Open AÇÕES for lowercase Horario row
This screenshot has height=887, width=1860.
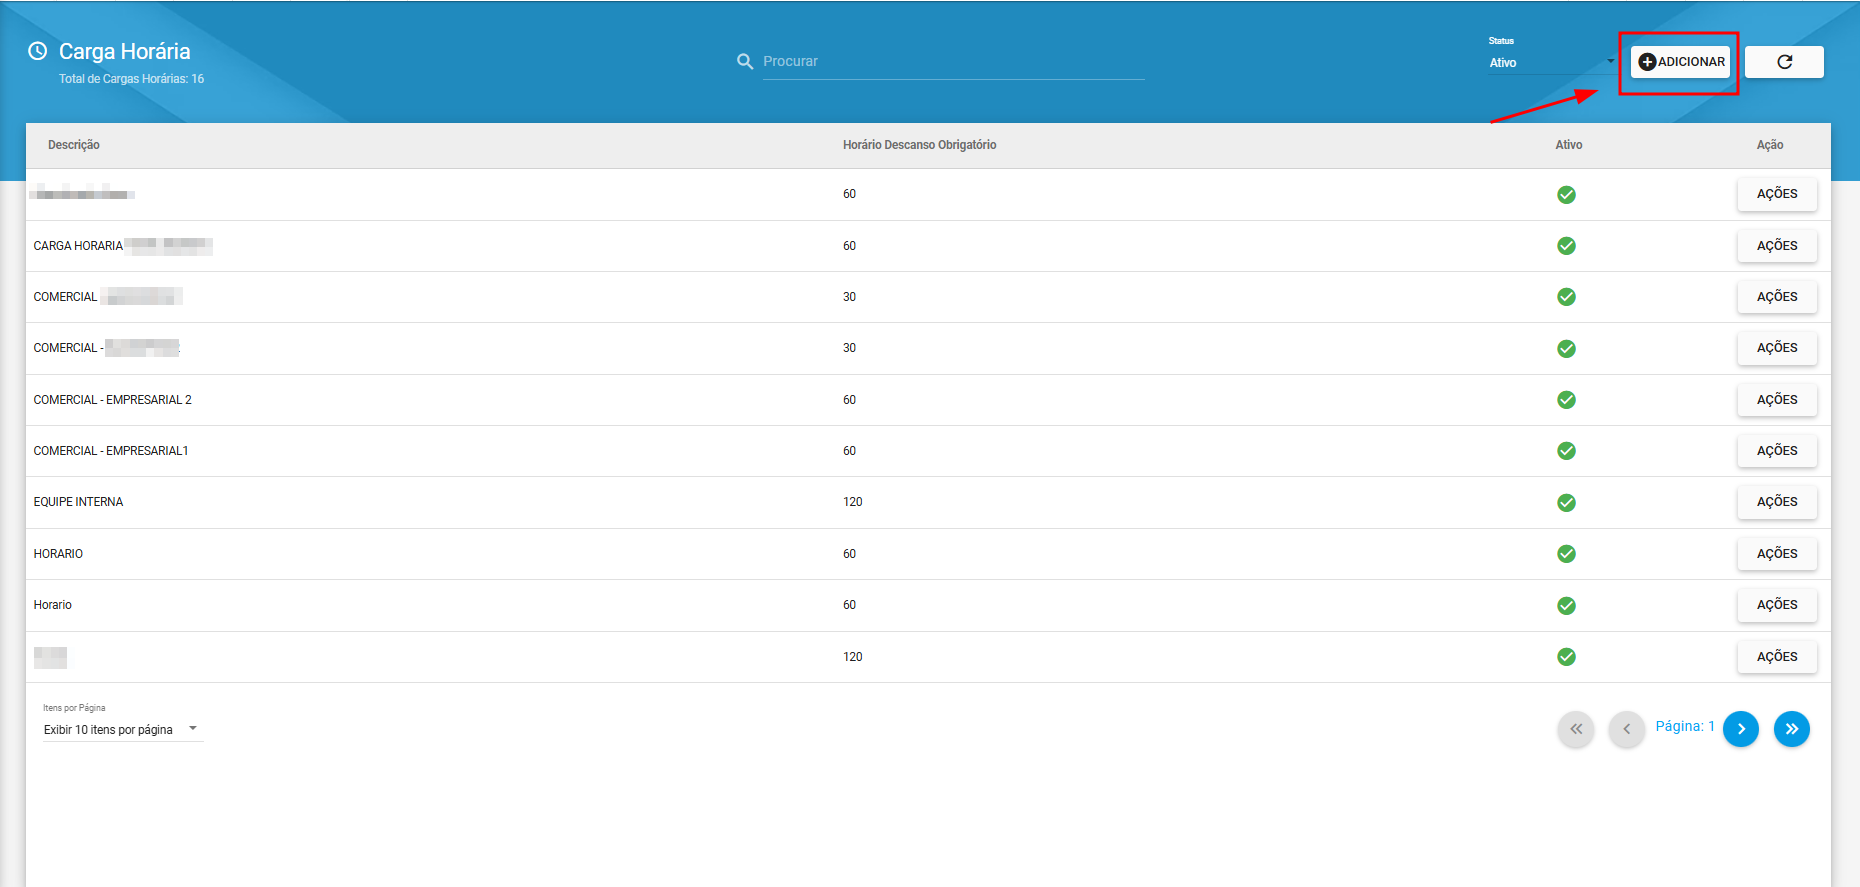(x=1777, y=605)
